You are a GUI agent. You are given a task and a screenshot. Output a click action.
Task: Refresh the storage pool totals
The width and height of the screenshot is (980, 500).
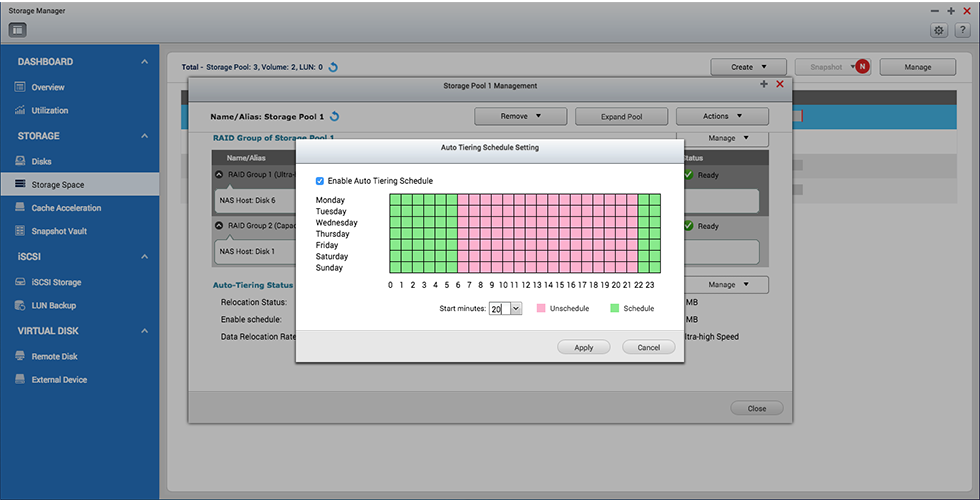point(333,67)
